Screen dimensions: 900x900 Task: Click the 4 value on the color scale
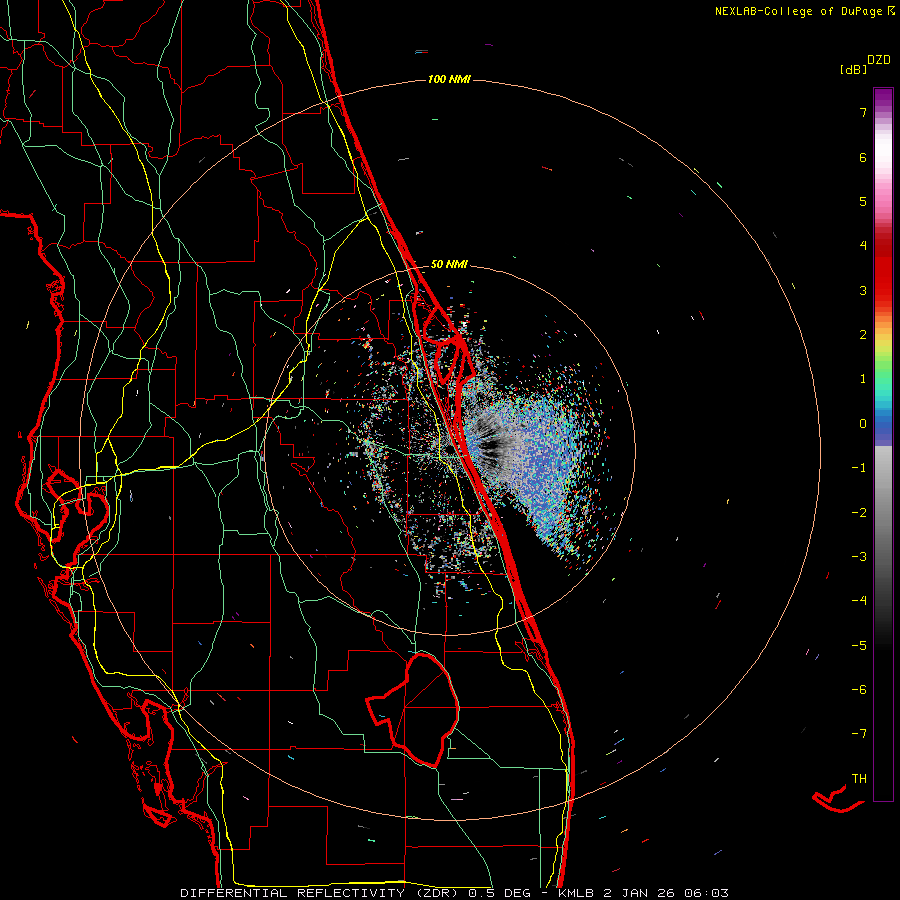click(x=863, y=246)
